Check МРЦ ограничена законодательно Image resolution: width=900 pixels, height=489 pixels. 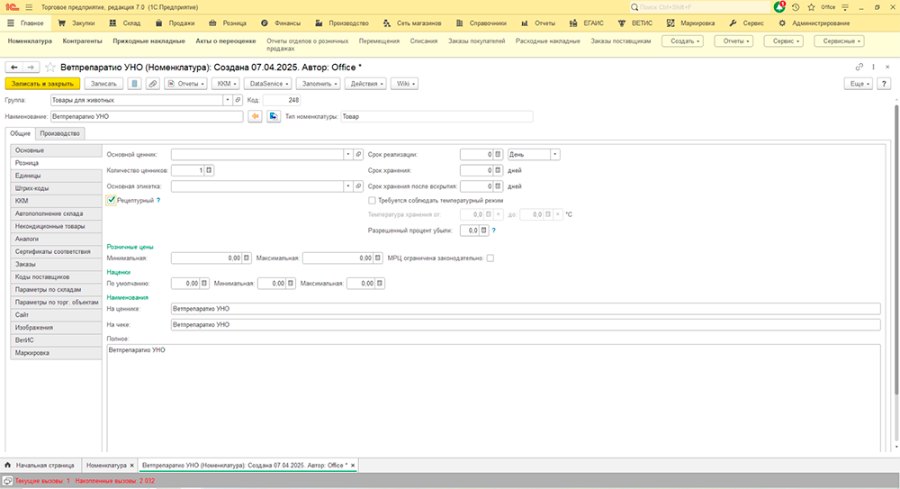490,258
